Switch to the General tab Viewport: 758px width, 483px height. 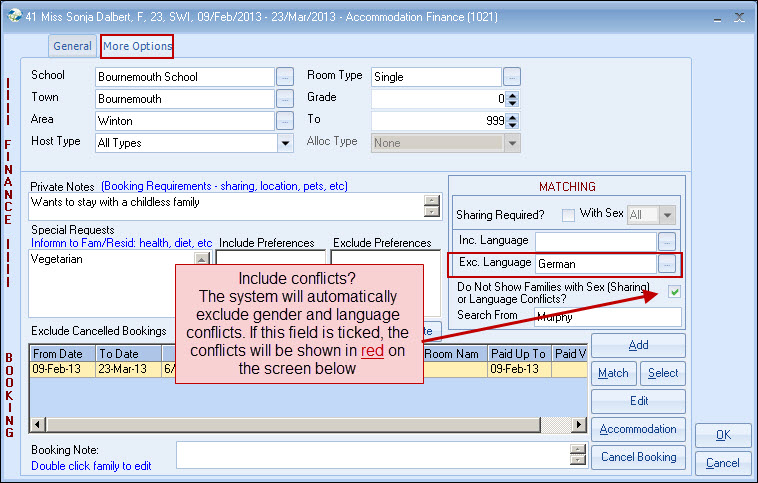coord(73,46)
